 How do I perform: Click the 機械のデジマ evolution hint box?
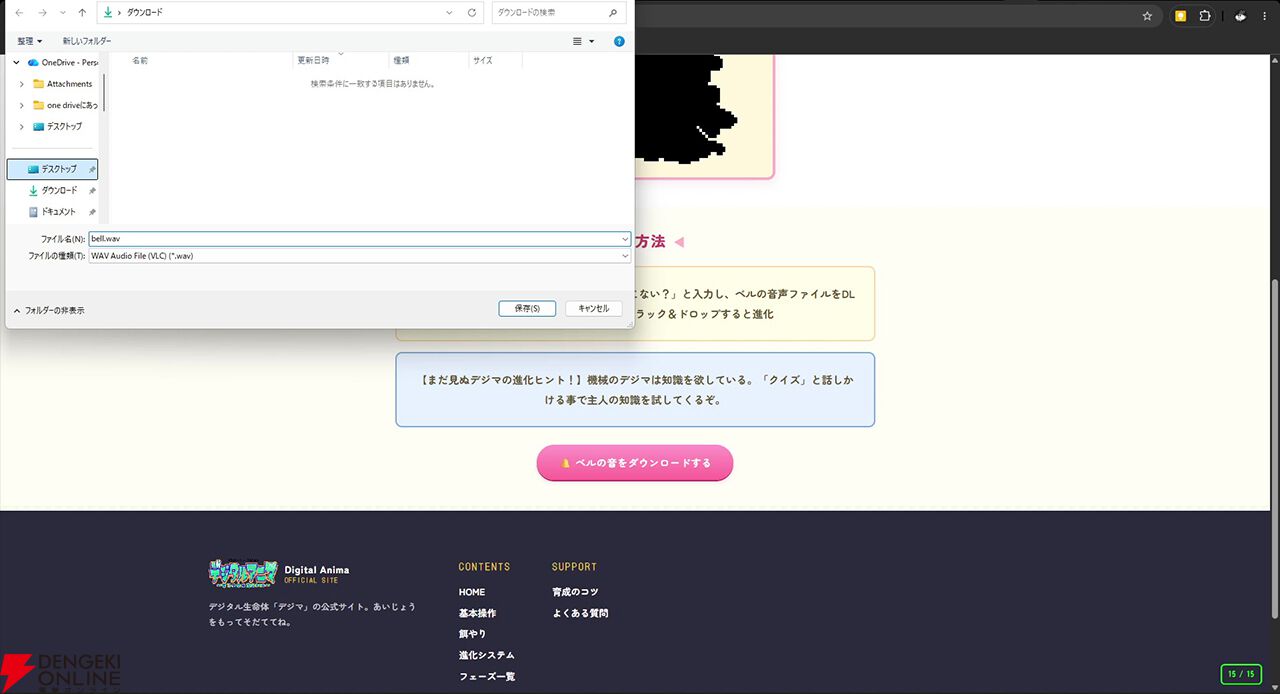(x=635, y=389)
